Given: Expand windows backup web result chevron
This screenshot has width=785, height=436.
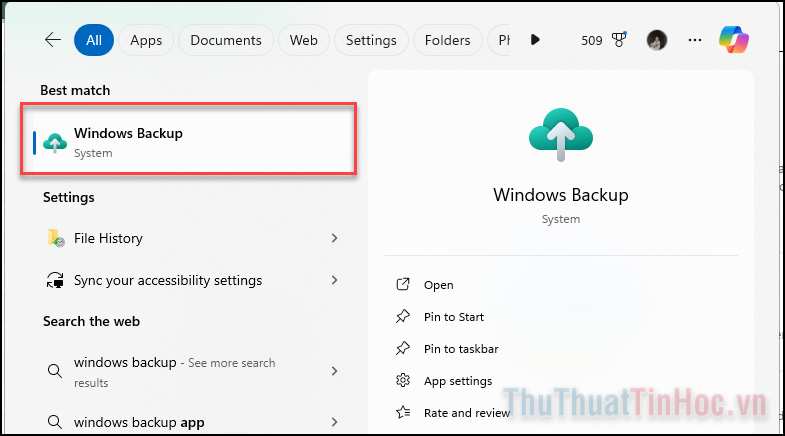Looking at the screenshot, I should pyautogui.click(x=334, y=371).
